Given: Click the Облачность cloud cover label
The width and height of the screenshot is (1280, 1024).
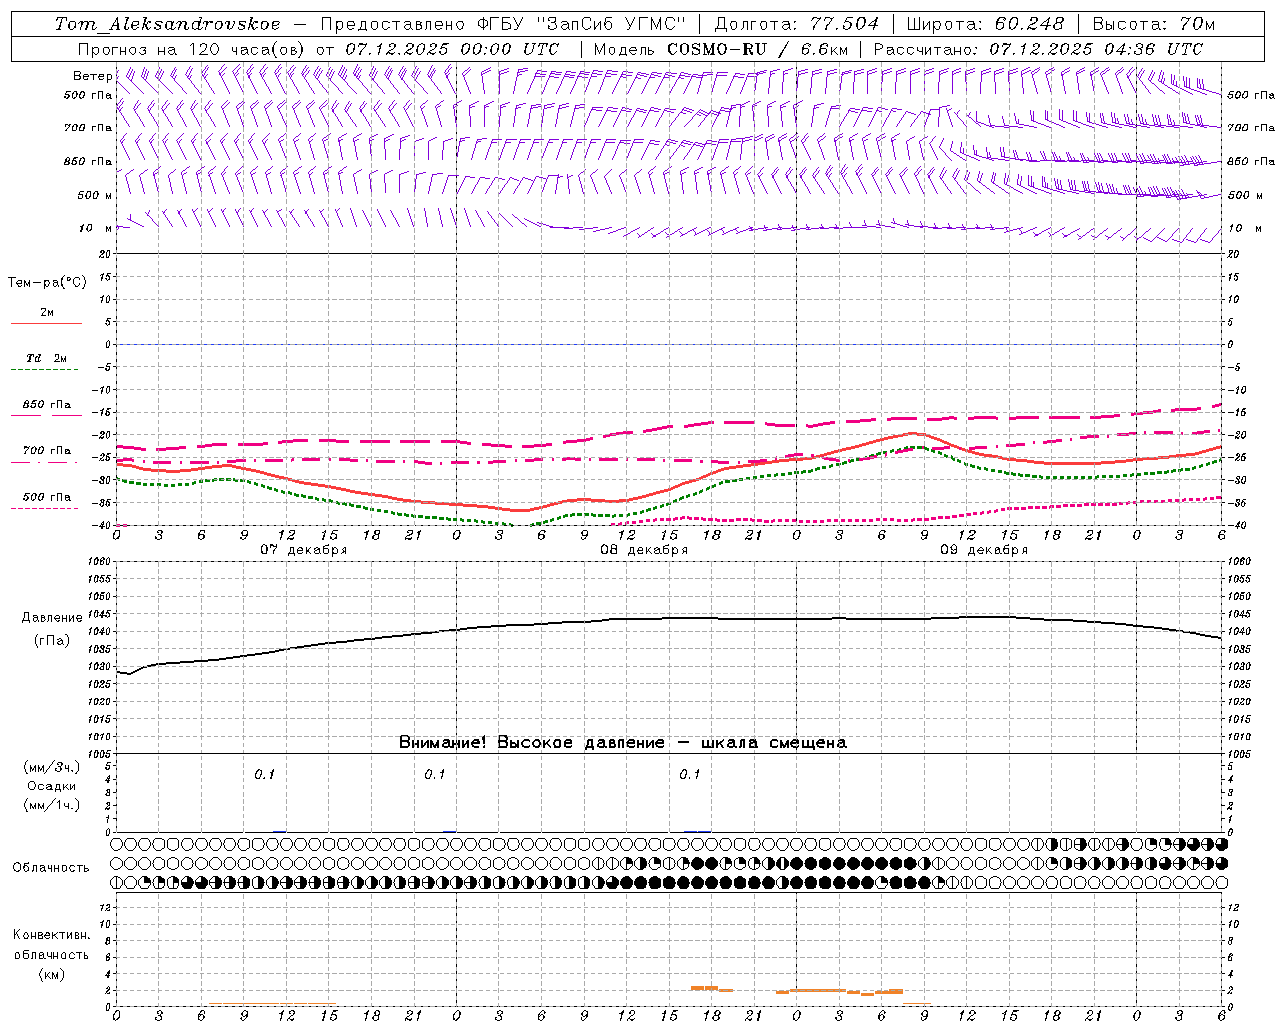Looking at the screenshot, I should pos(51,868).
